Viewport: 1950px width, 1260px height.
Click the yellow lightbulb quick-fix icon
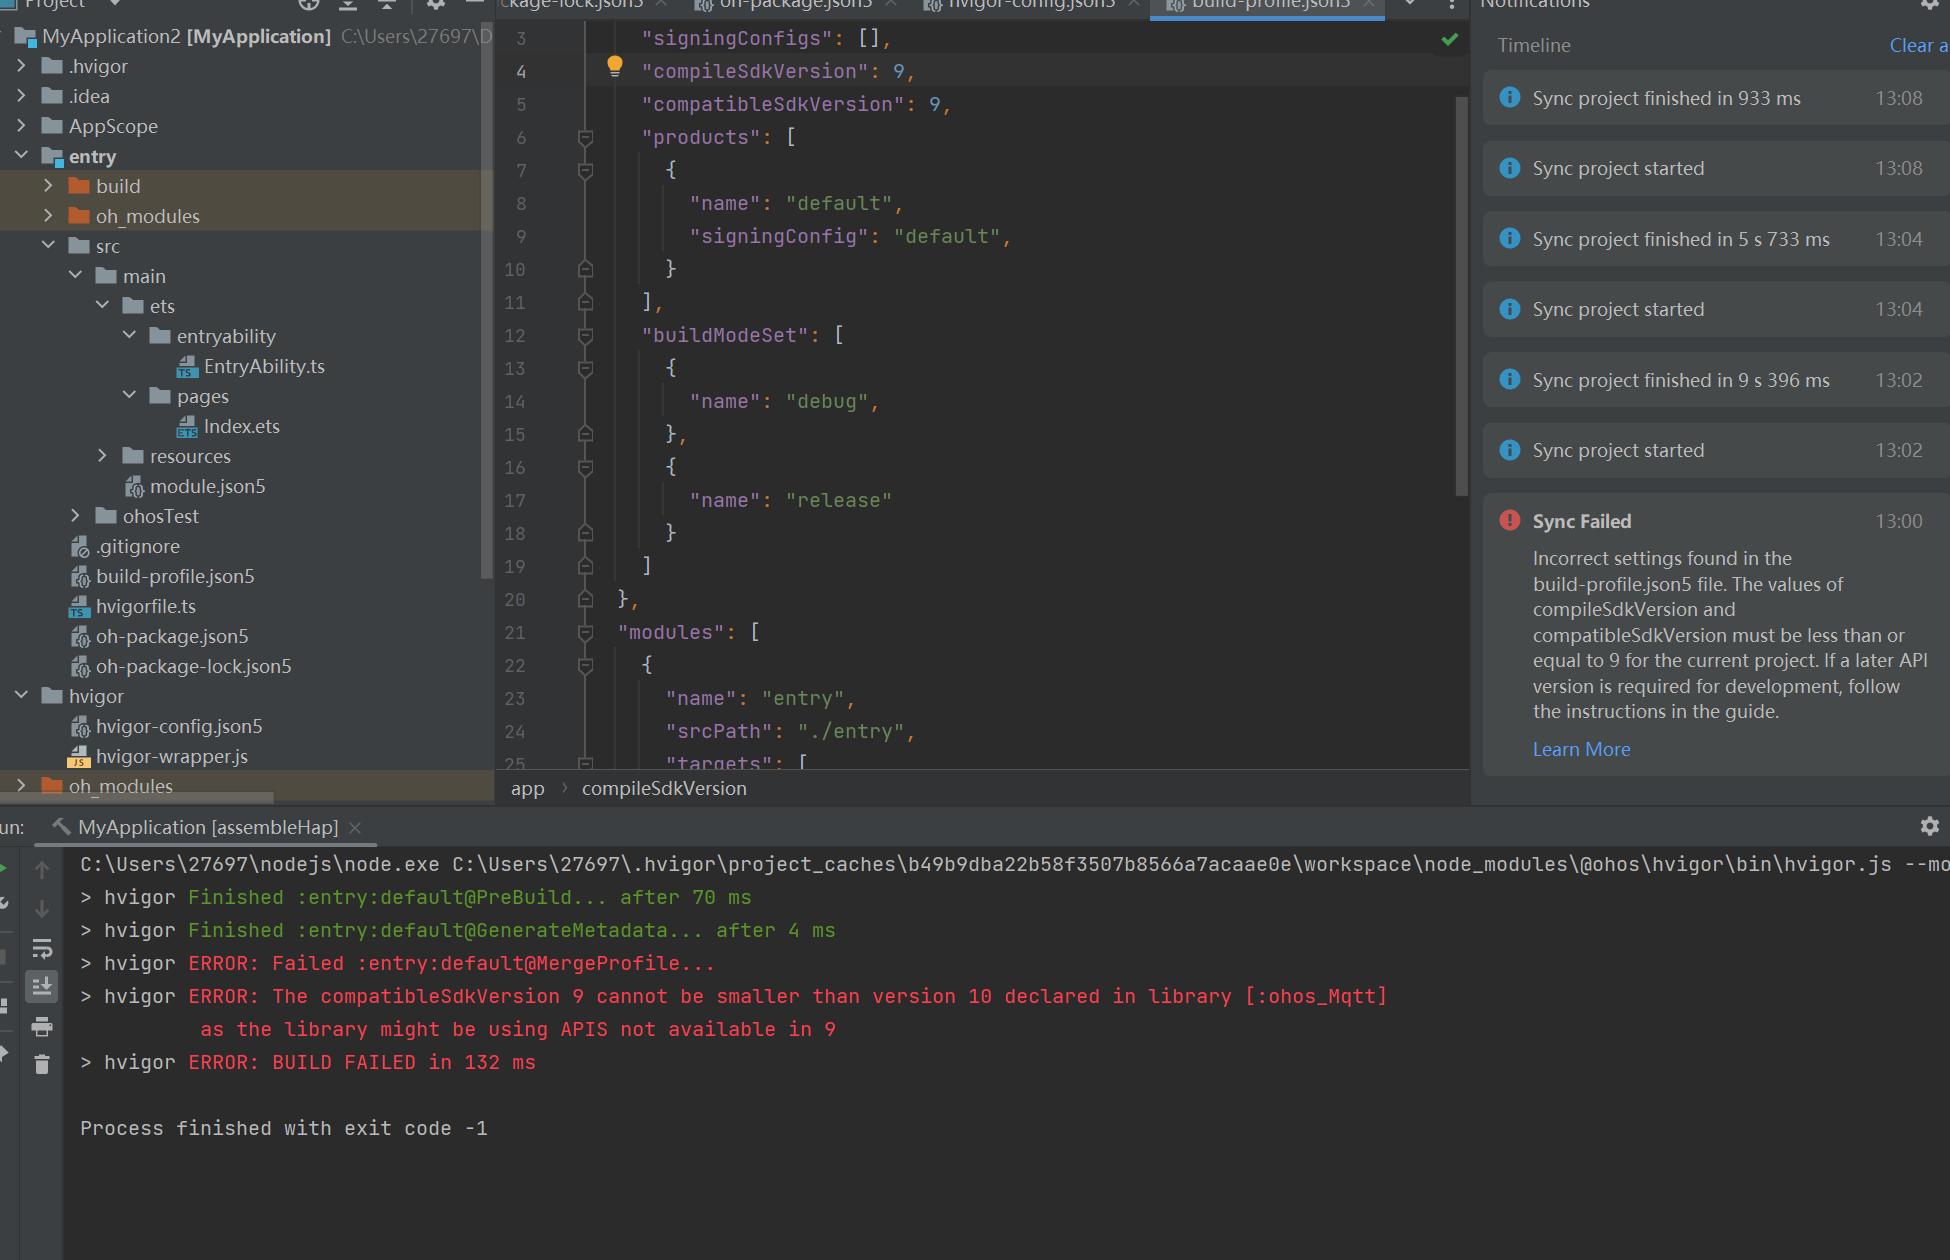tap(615, 67)
